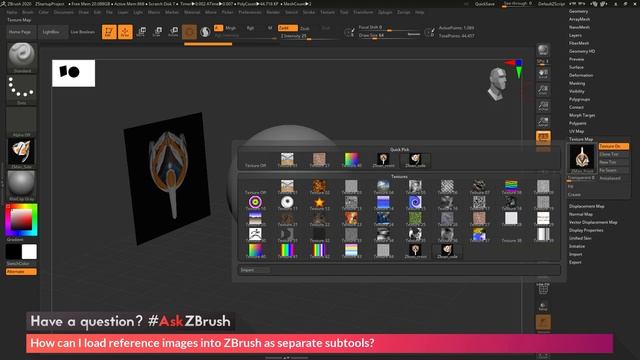Select the Scale gizmo tool
Viewport: 640px width, 360px height.
(157, 32)
